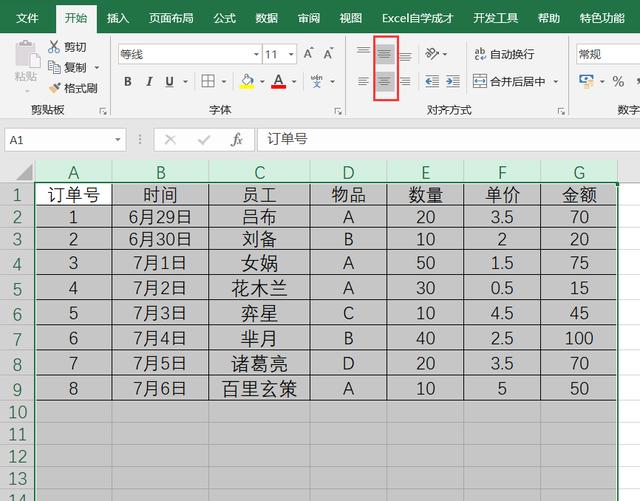
Task: Click the phonetic guide (文) icon
Action: click(x=317, y=81)
